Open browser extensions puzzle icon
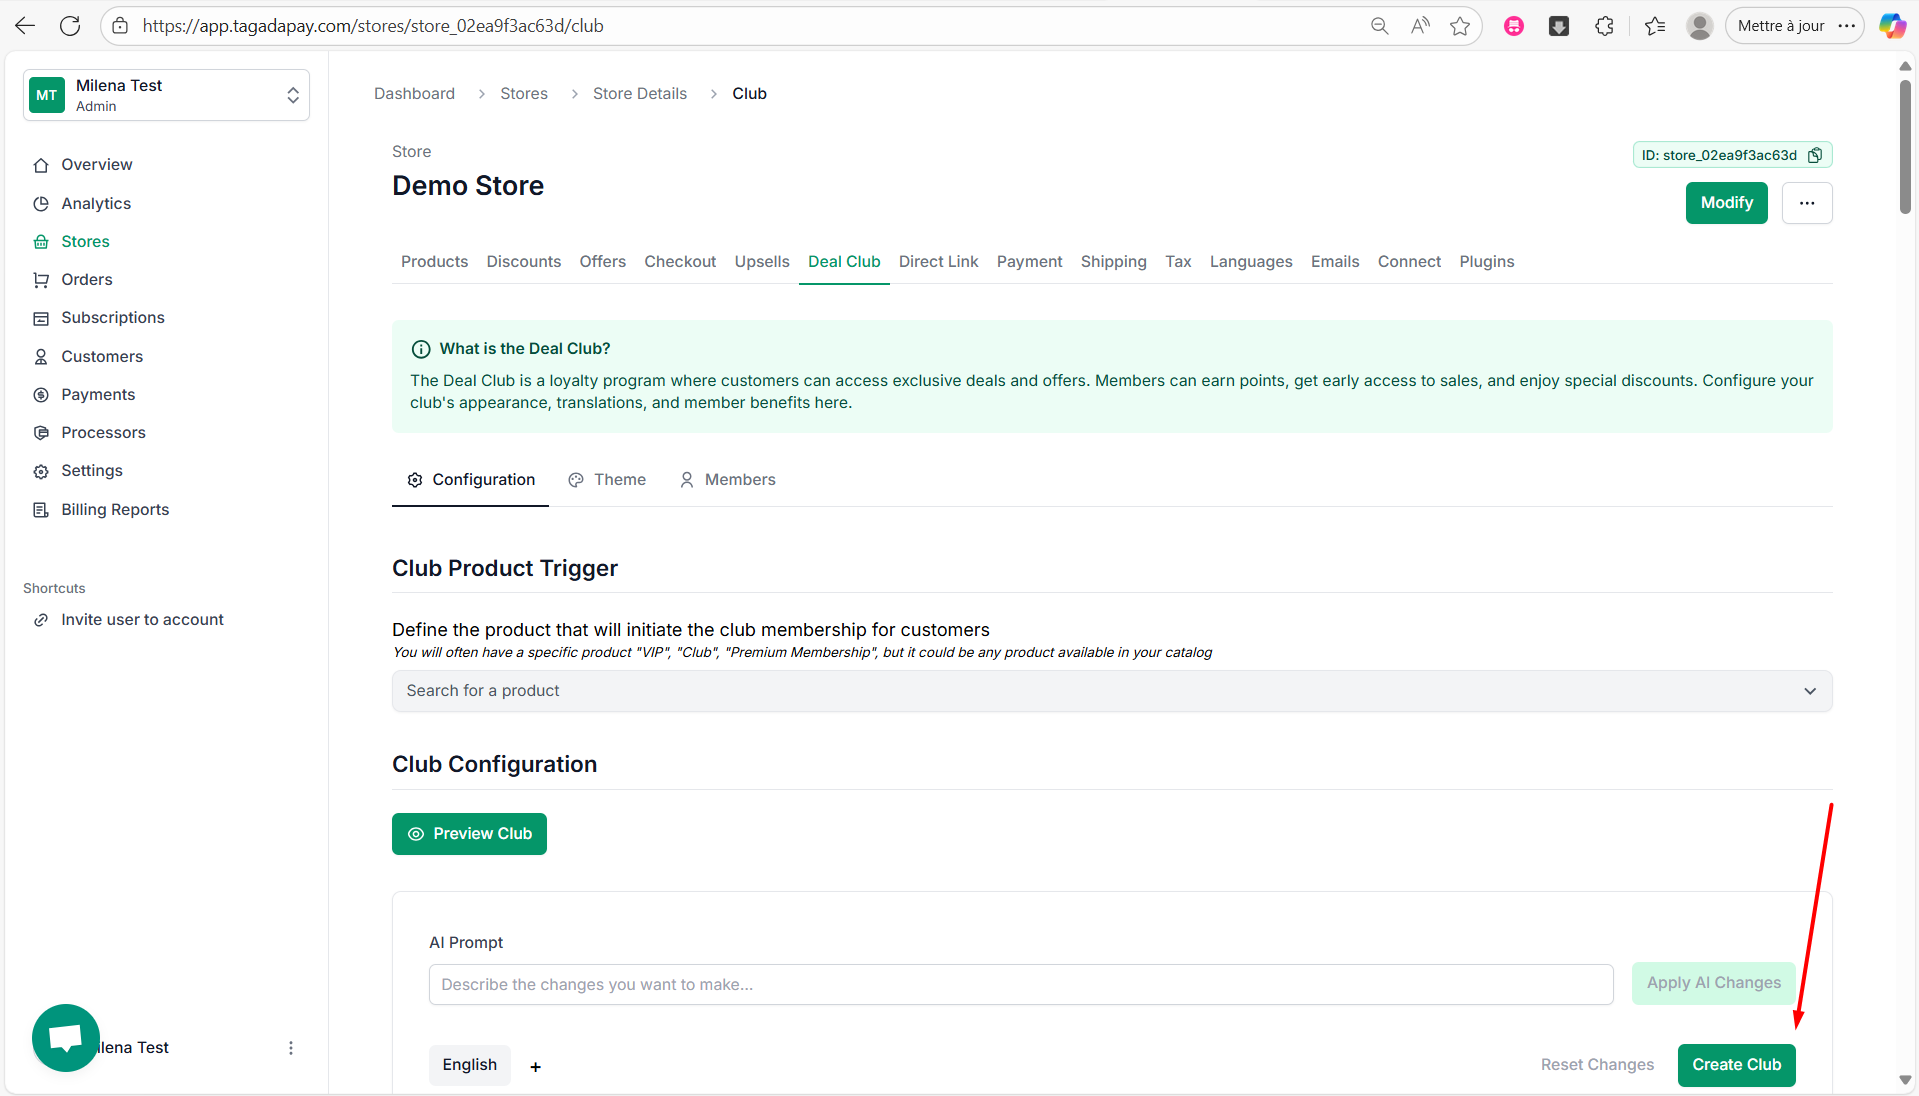 point(1604,26)
